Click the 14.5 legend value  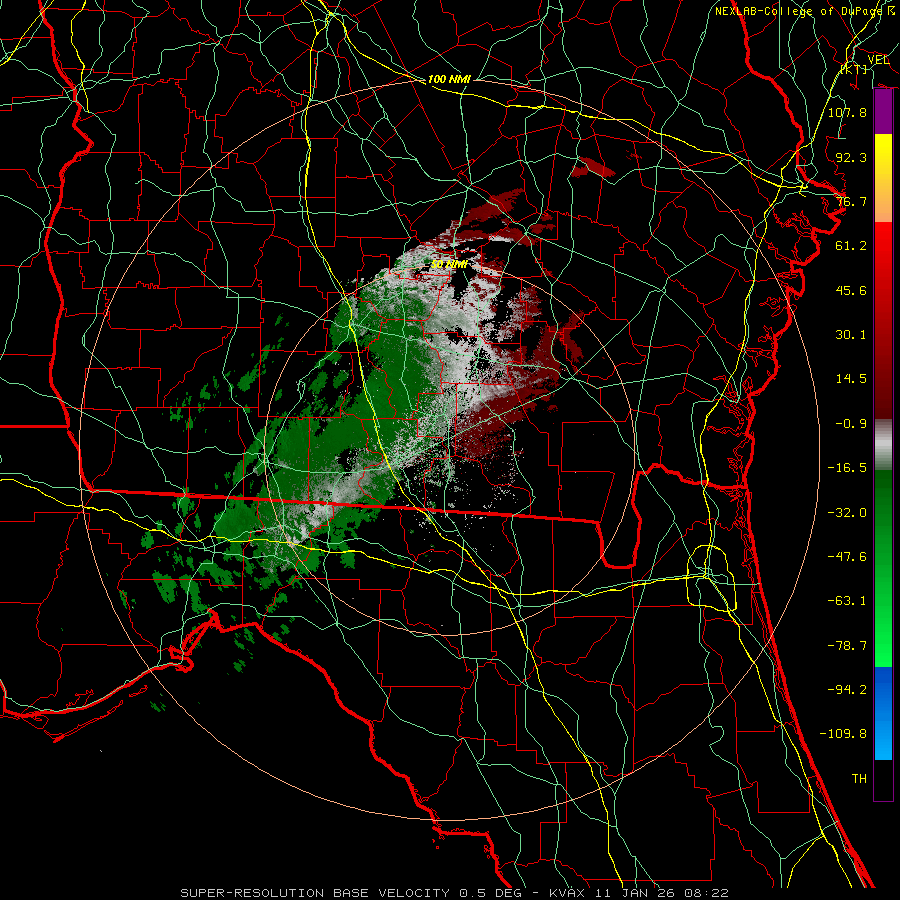pyautogui.click(x=851, y=379)
